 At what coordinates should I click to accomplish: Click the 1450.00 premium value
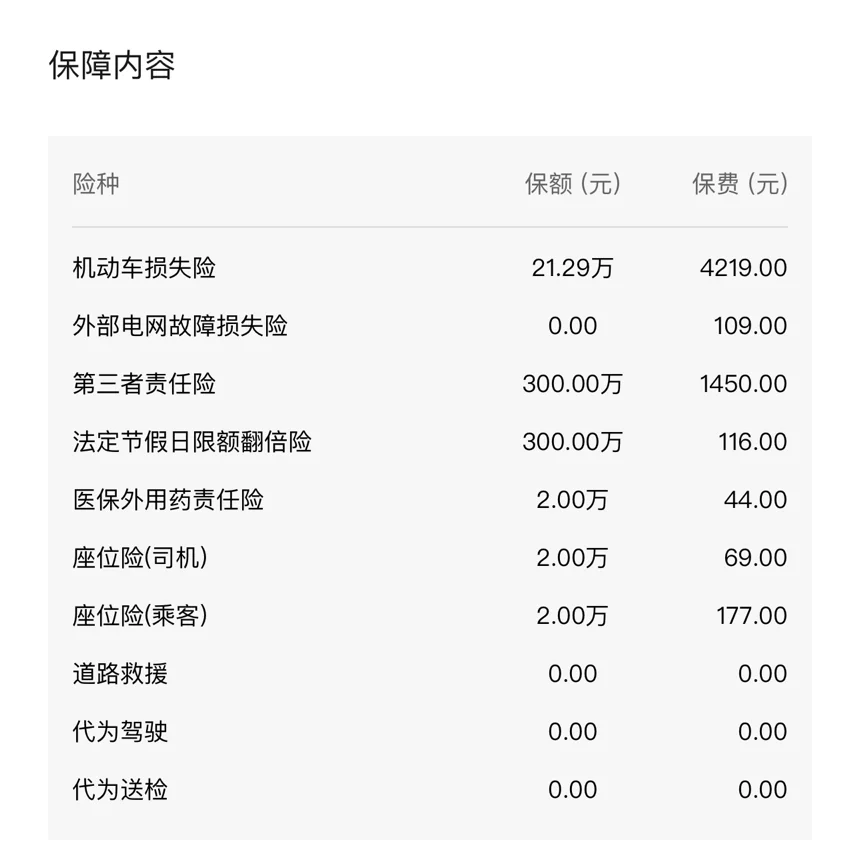tap(744, 384)
